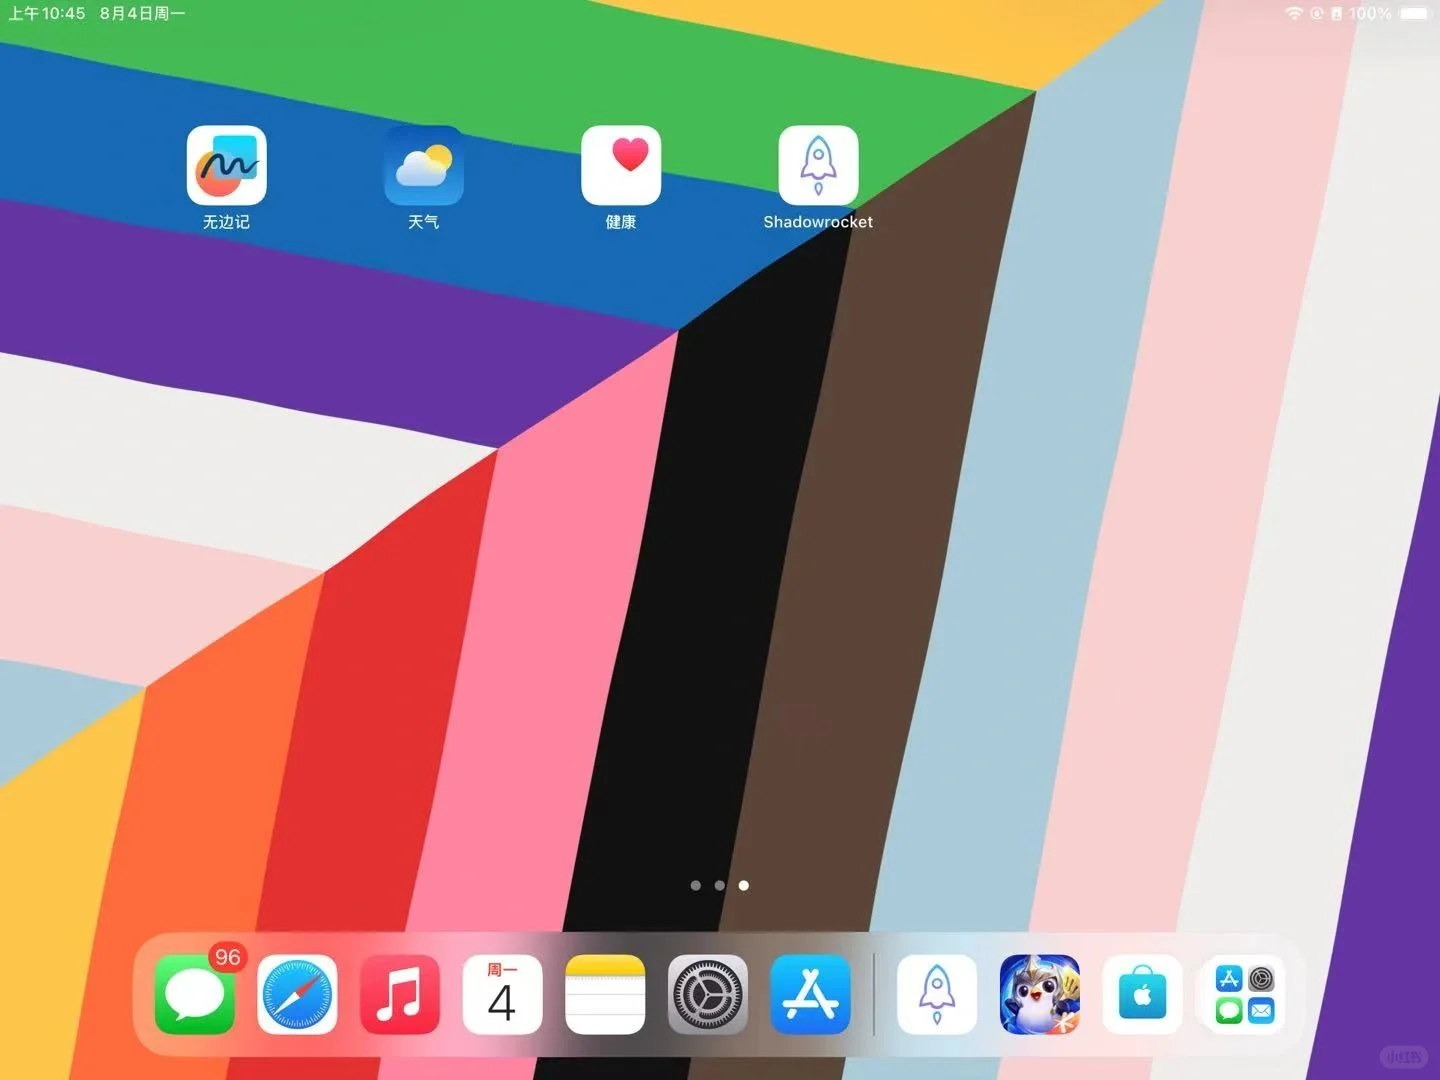Open Settings gear in the dock
Image resolution: width=1440 pixels, height=1080 pixels.
tap(707, 995)
